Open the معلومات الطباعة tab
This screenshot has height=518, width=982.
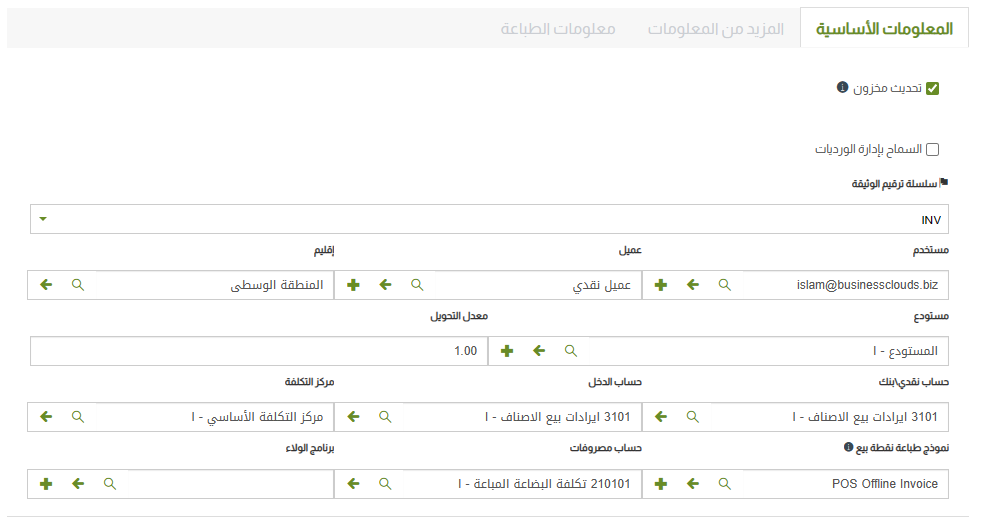(x=558, y=28)
